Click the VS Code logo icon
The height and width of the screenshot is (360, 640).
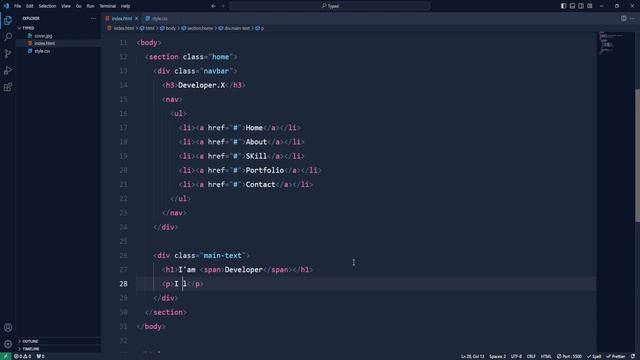click(6, 6)
